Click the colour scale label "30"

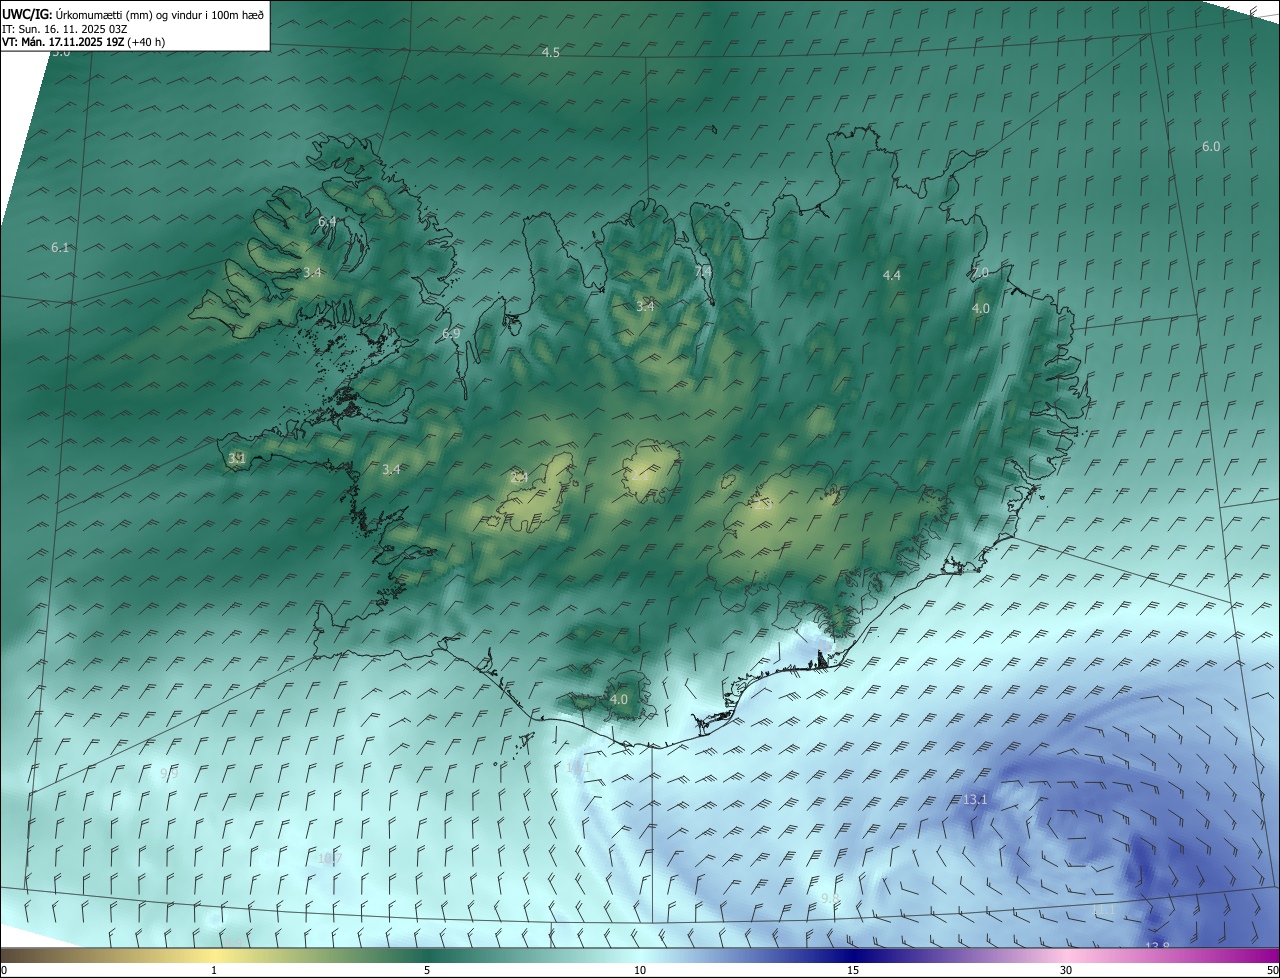[x=1066, y=970]
